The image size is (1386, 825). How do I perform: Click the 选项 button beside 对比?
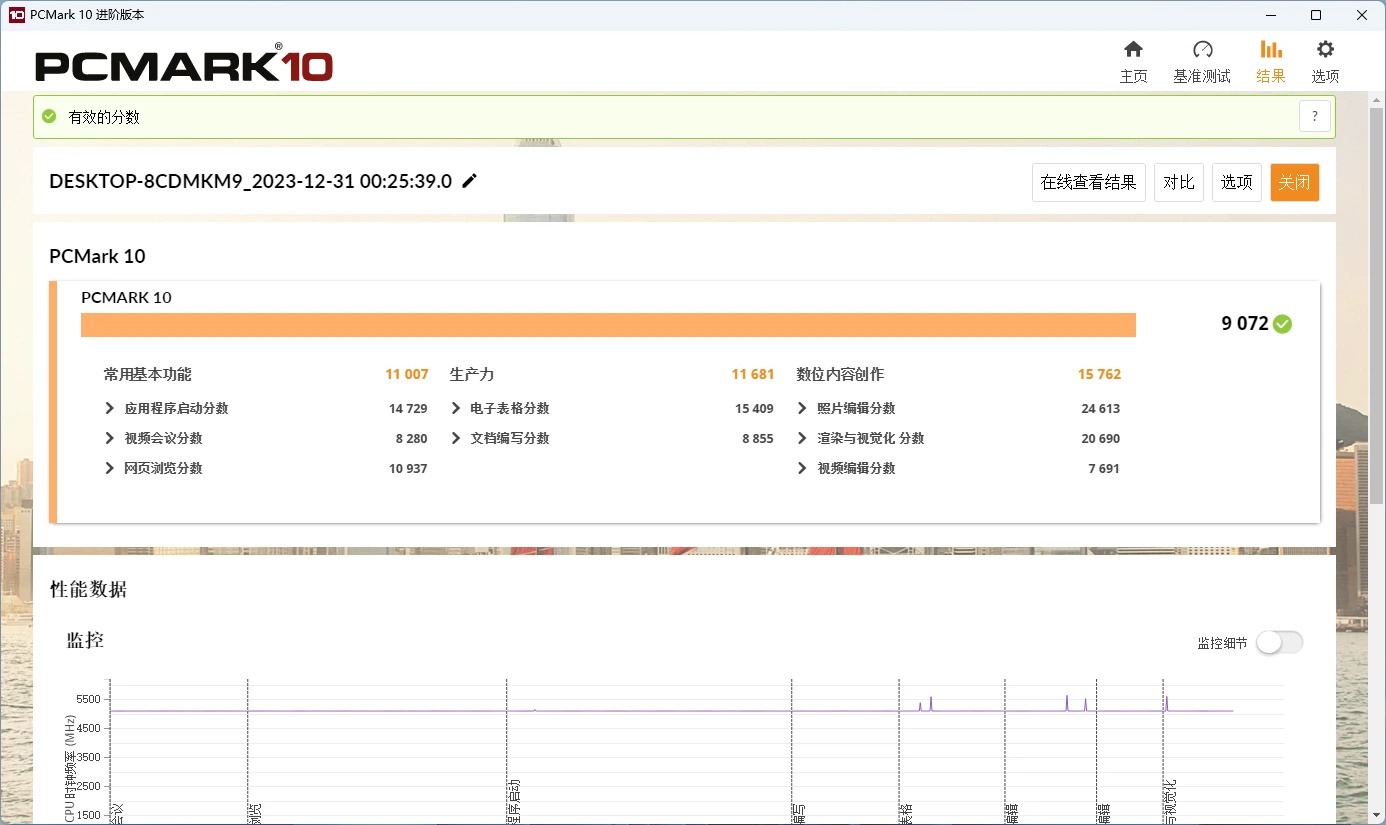tap(1237, 182)
